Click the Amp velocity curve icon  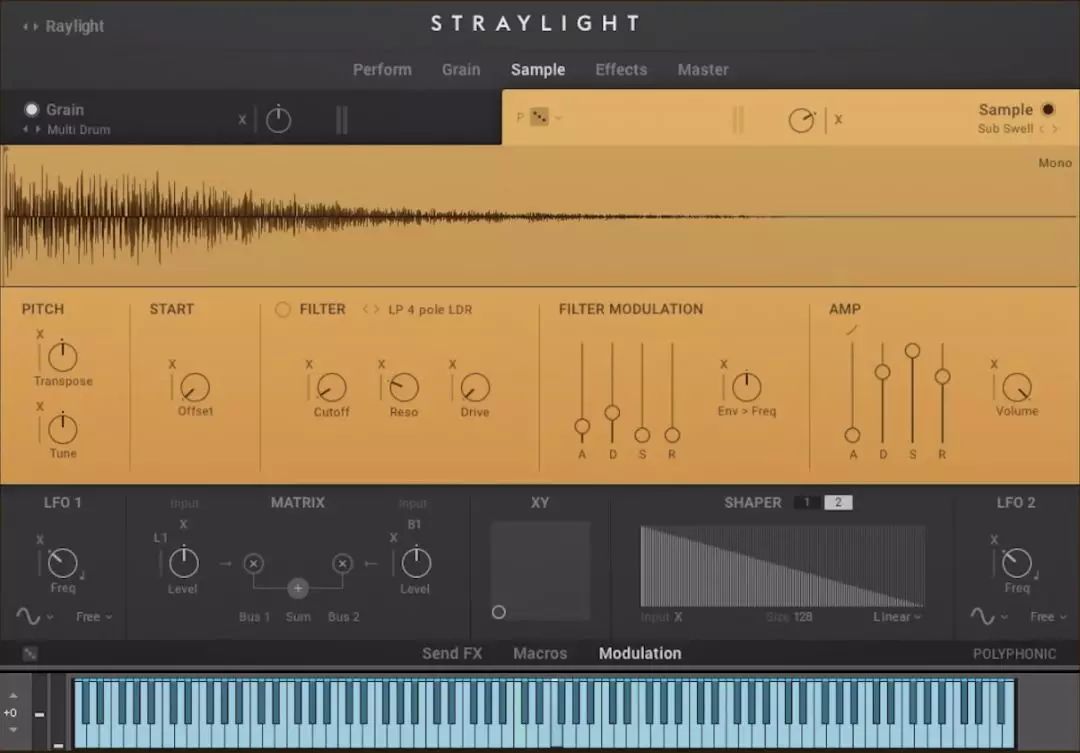click(x=852, y=331)
